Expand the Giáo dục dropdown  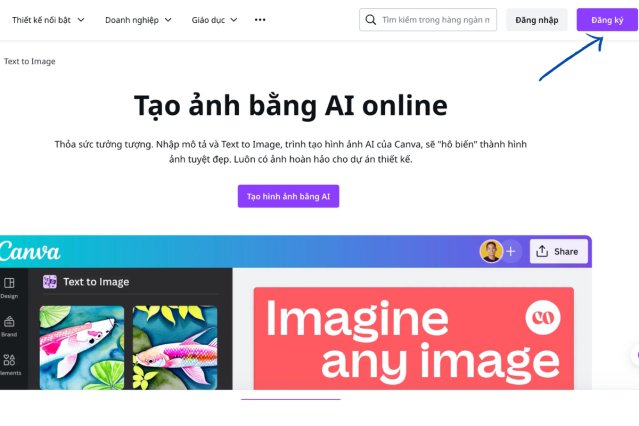[214, 20]
